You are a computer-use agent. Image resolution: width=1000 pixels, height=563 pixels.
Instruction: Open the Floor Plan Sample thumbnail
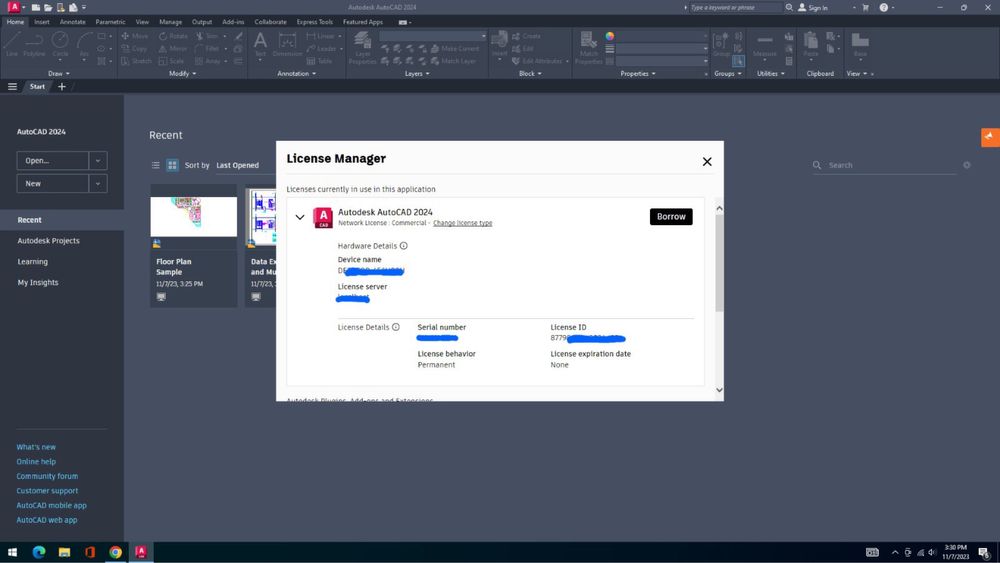click(x=193, y=217)
